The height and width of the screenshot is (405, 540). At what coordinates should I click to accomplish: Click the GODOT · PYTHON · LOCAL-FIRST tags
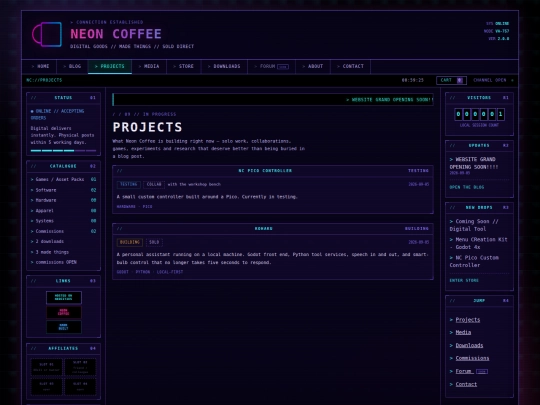[x=150, y=272]
